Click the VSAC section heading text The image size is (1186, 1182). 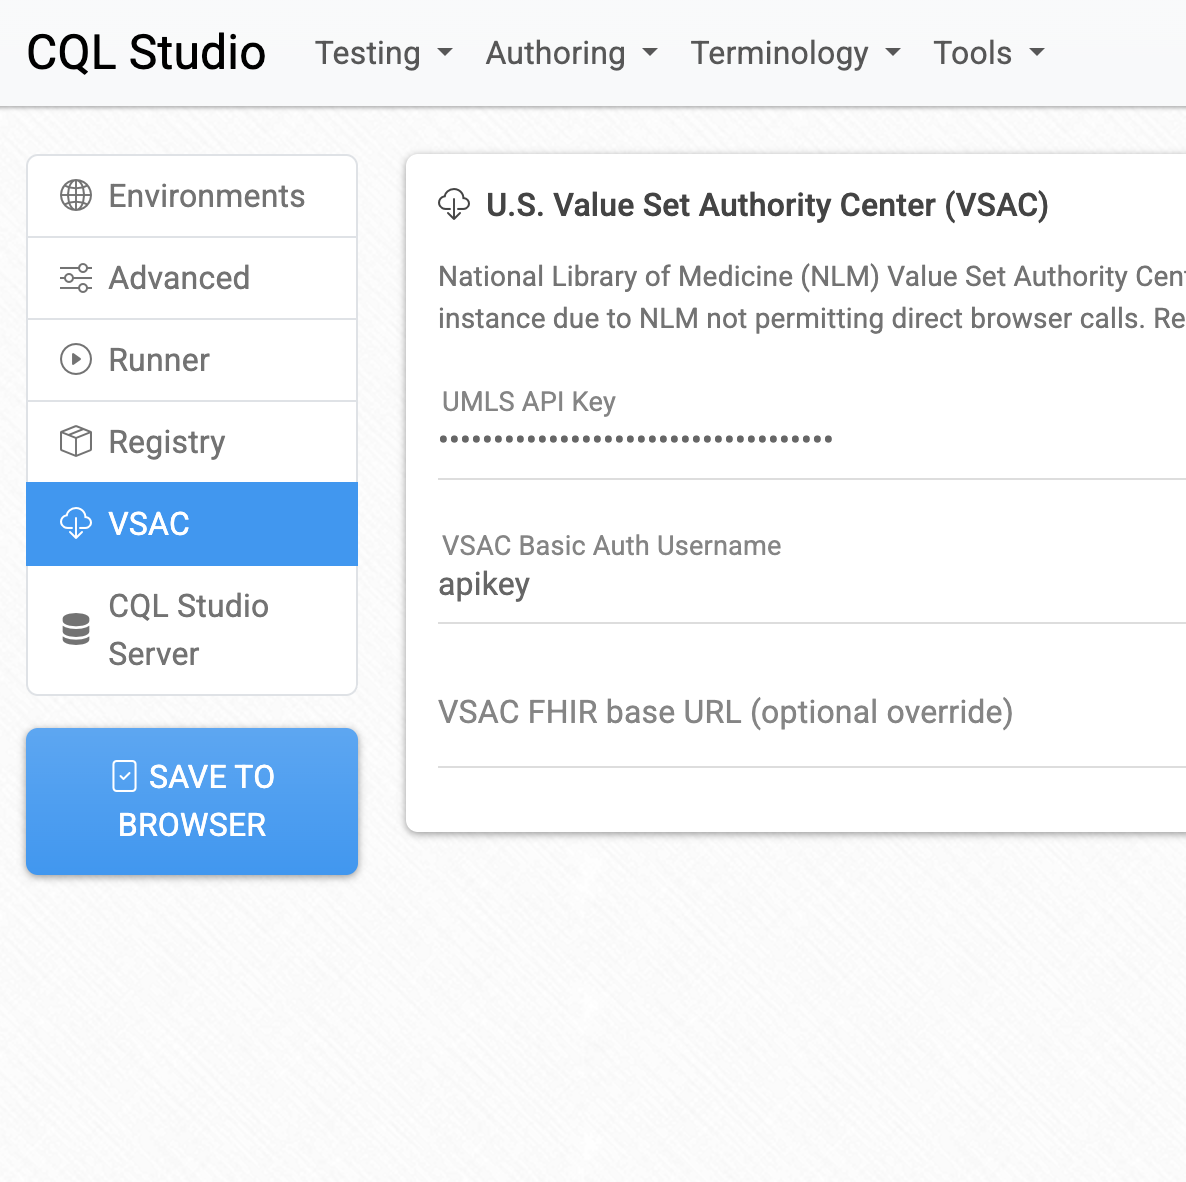click(x=767, y=205)
